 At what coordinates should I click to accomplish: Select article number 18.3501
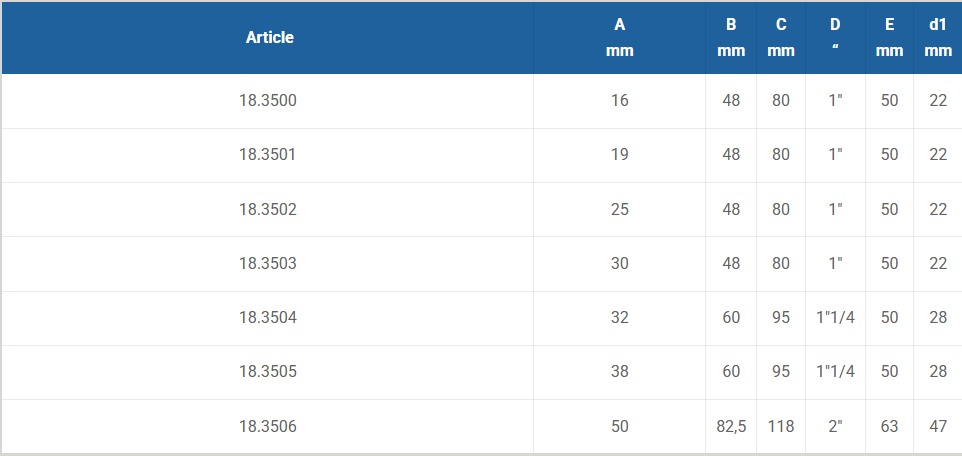pyautogui.click(x=268, y=155)
